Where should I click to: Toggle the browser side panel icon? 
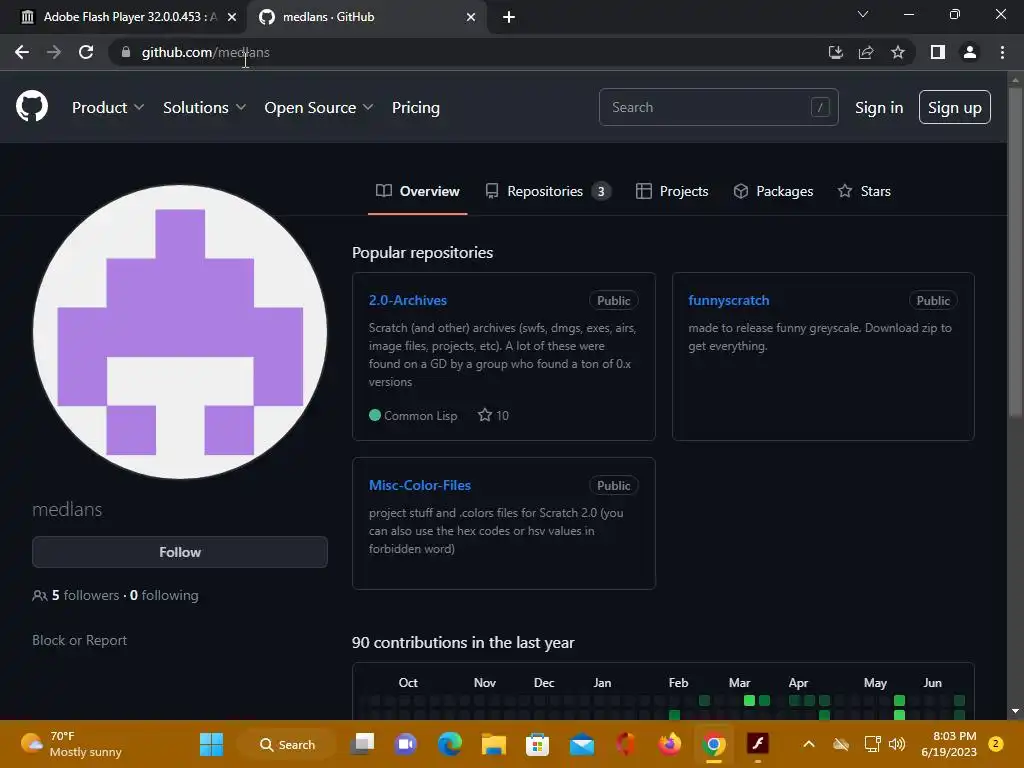coord(938,52)
